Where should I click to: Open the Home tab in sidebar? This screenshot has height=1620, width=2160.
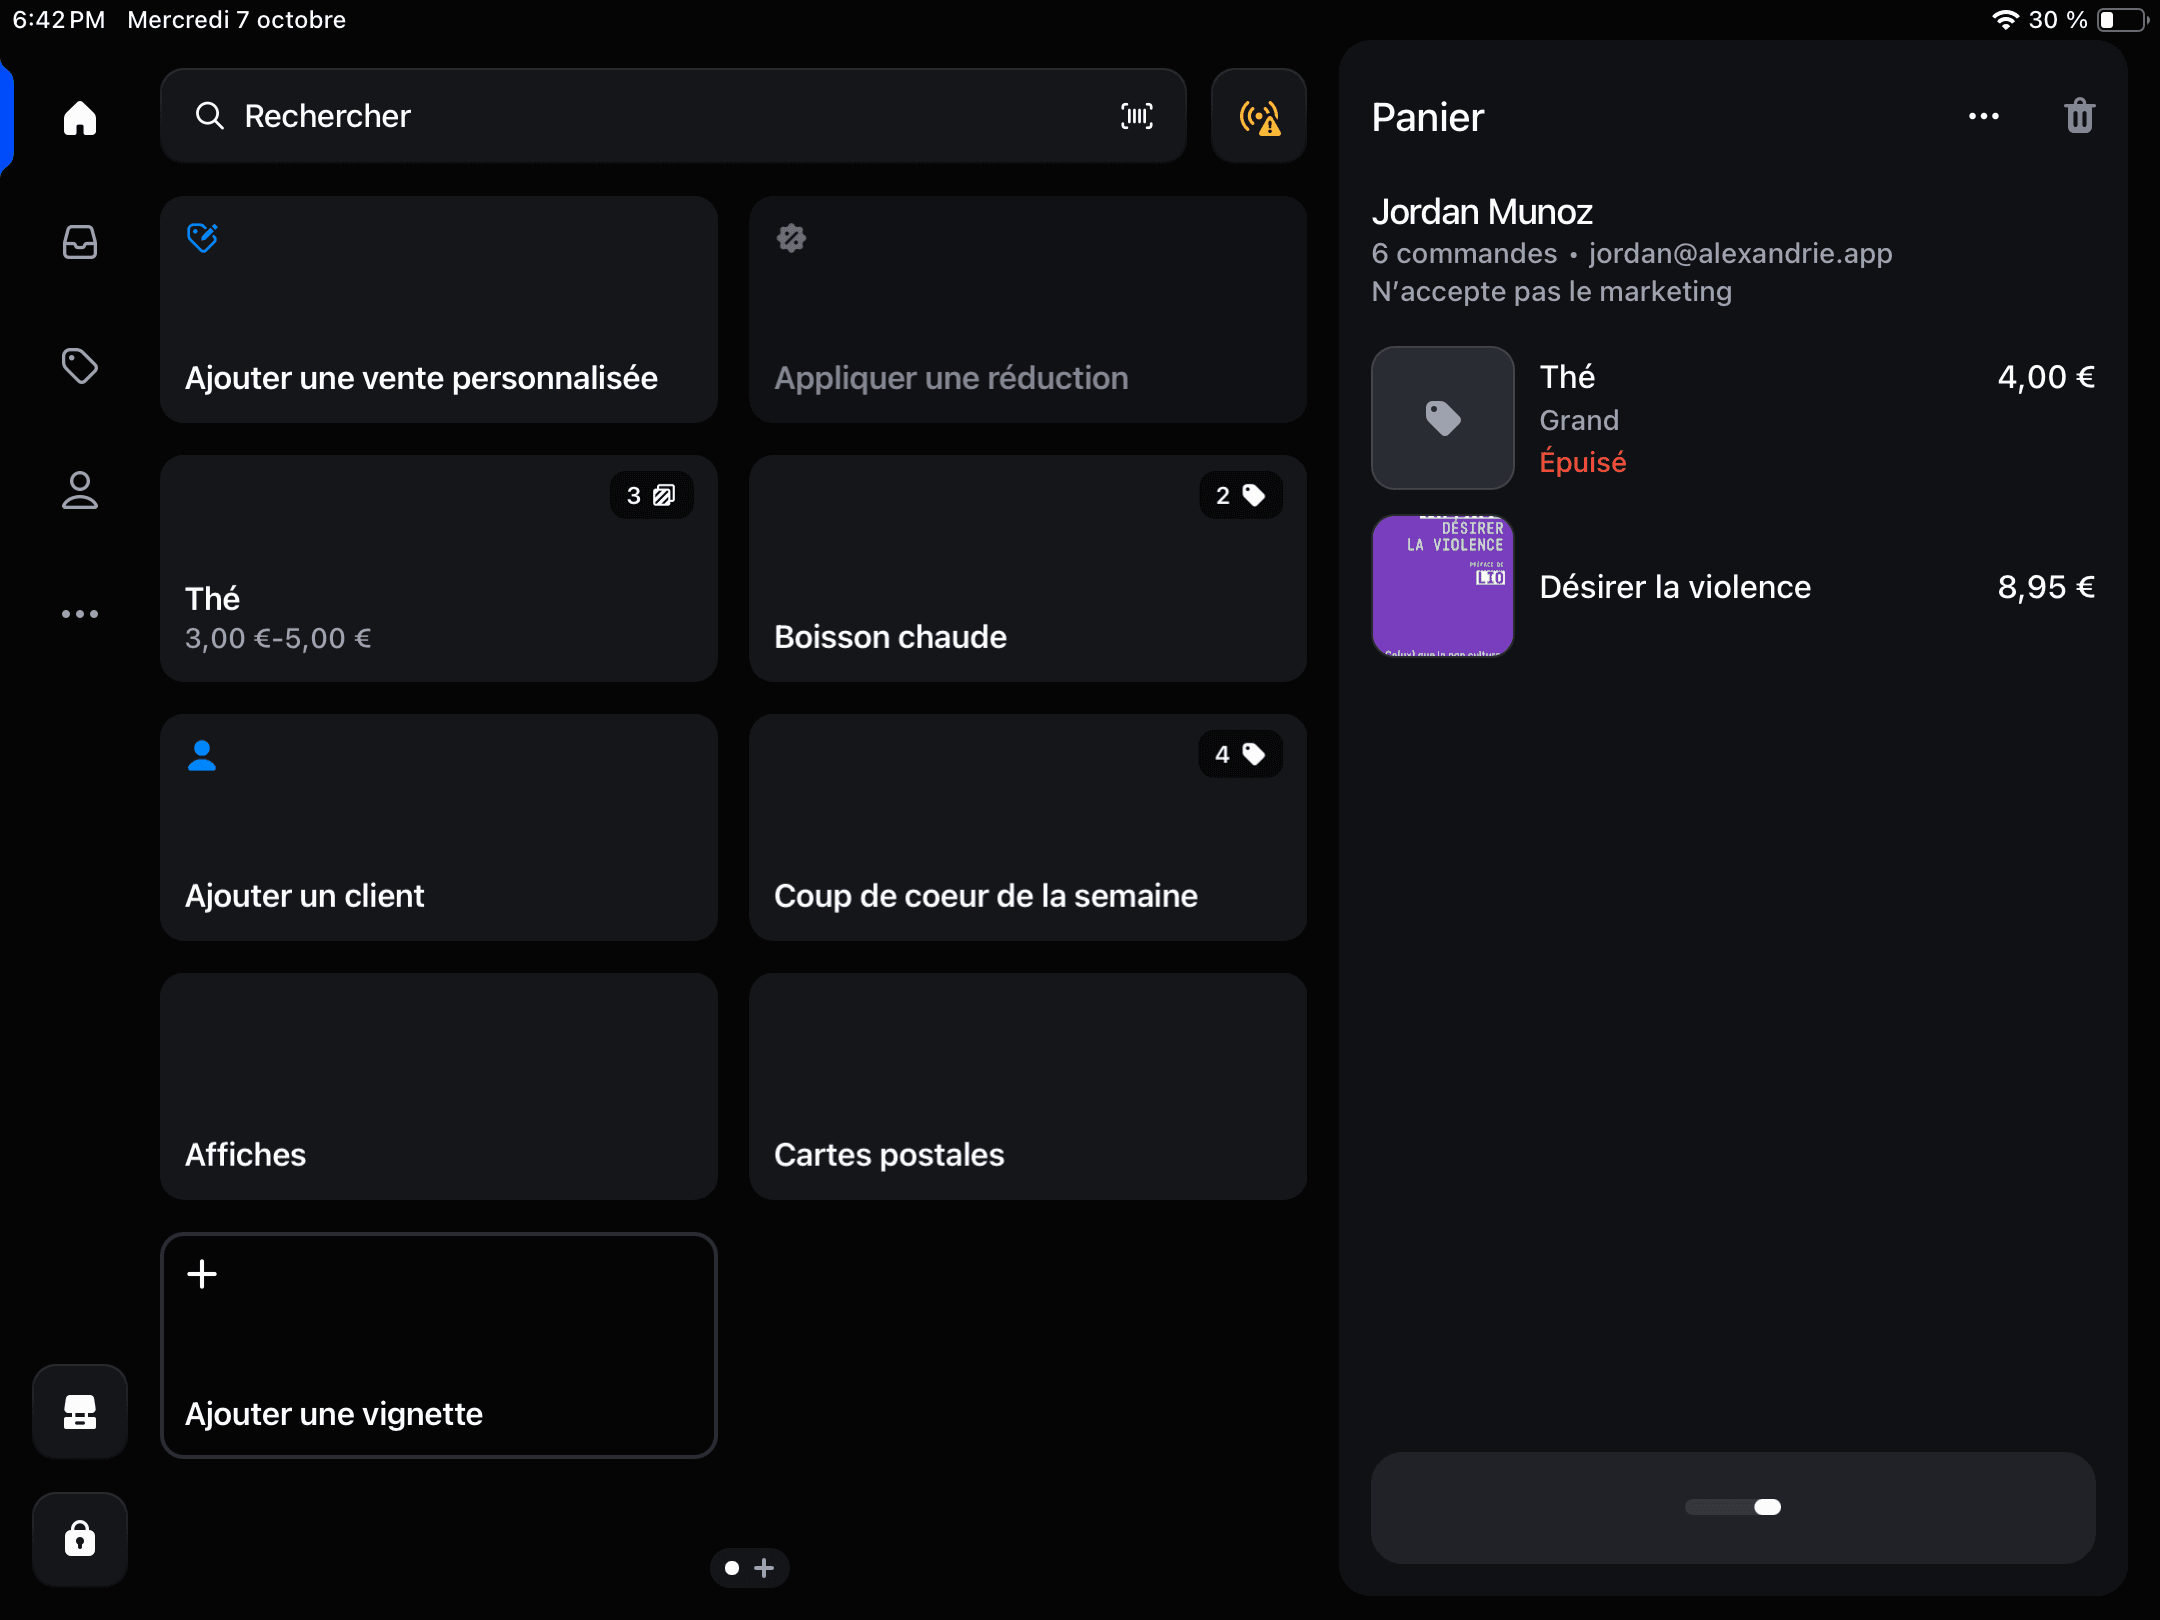pyautogui.click(x=80, y=118)
